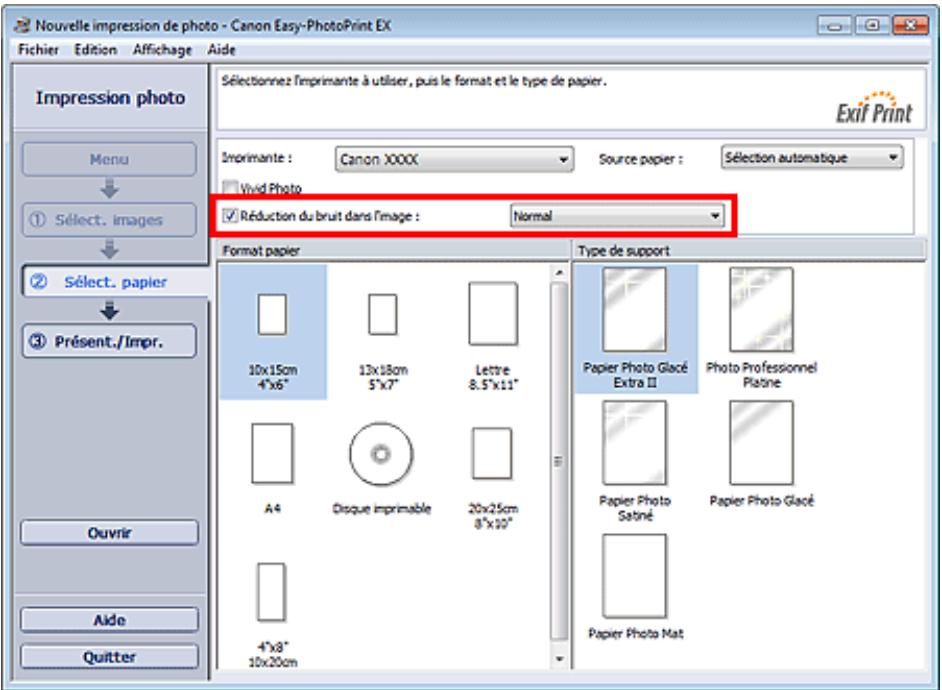Pick the 4"x8" 10x20cm paper icon
The height and width of the screenshot is (690, 942).
click(272, 592)
